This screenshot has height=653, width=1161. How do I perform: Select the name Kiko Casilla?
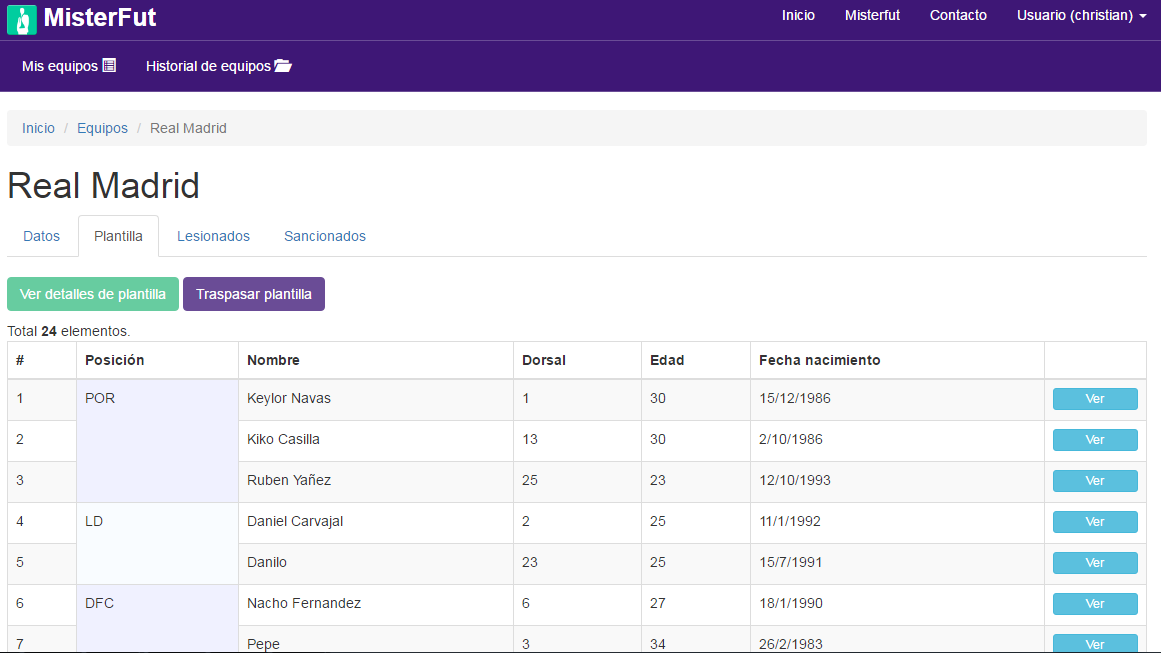pyautogui.click(x=284, y=439)
